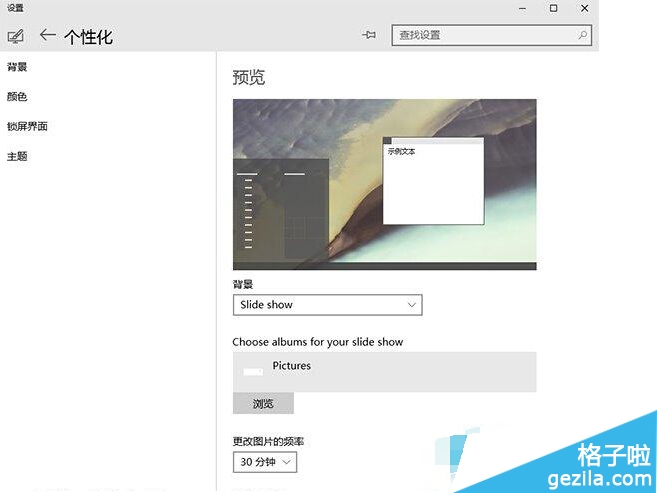Click the Pictures folder thumbnail icon
Image resolution: width=657 pixels, height=493 pixels.
pyautogui.click(x=253, y=372)
